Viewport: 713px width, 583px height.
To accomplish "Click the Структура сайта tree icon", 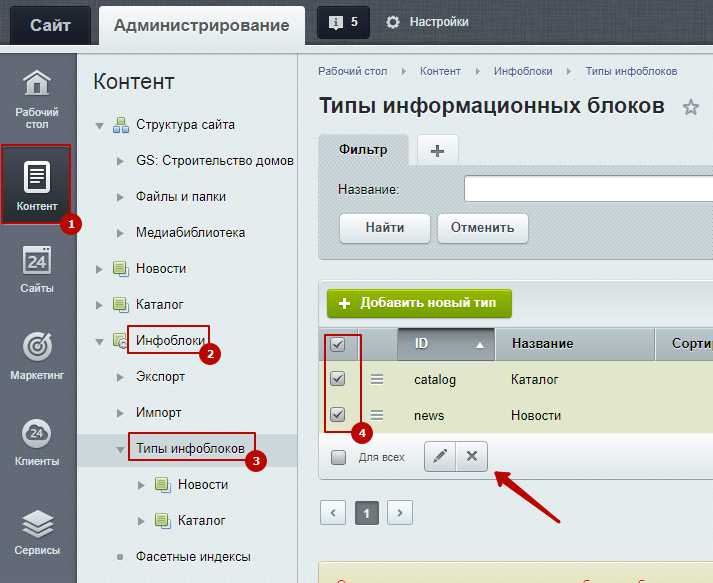I will coord(121,125).
